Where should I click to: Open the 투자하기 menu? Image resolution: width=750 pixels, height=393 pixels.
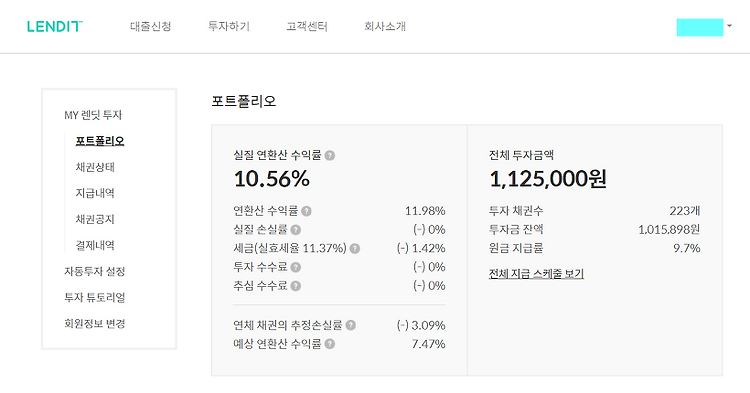229,26
